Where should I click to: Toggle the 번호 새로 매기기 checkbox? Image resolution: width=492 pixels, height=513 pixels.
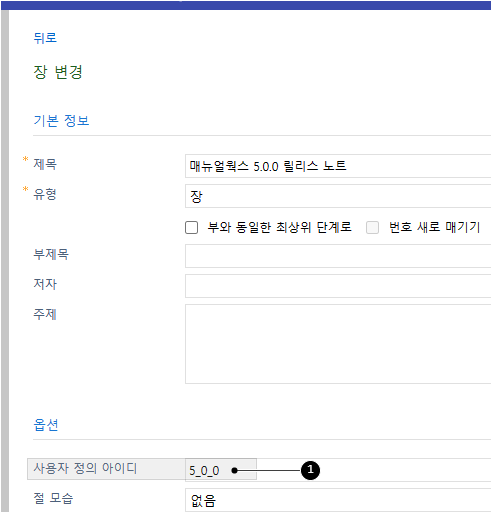tap(372, 228)
